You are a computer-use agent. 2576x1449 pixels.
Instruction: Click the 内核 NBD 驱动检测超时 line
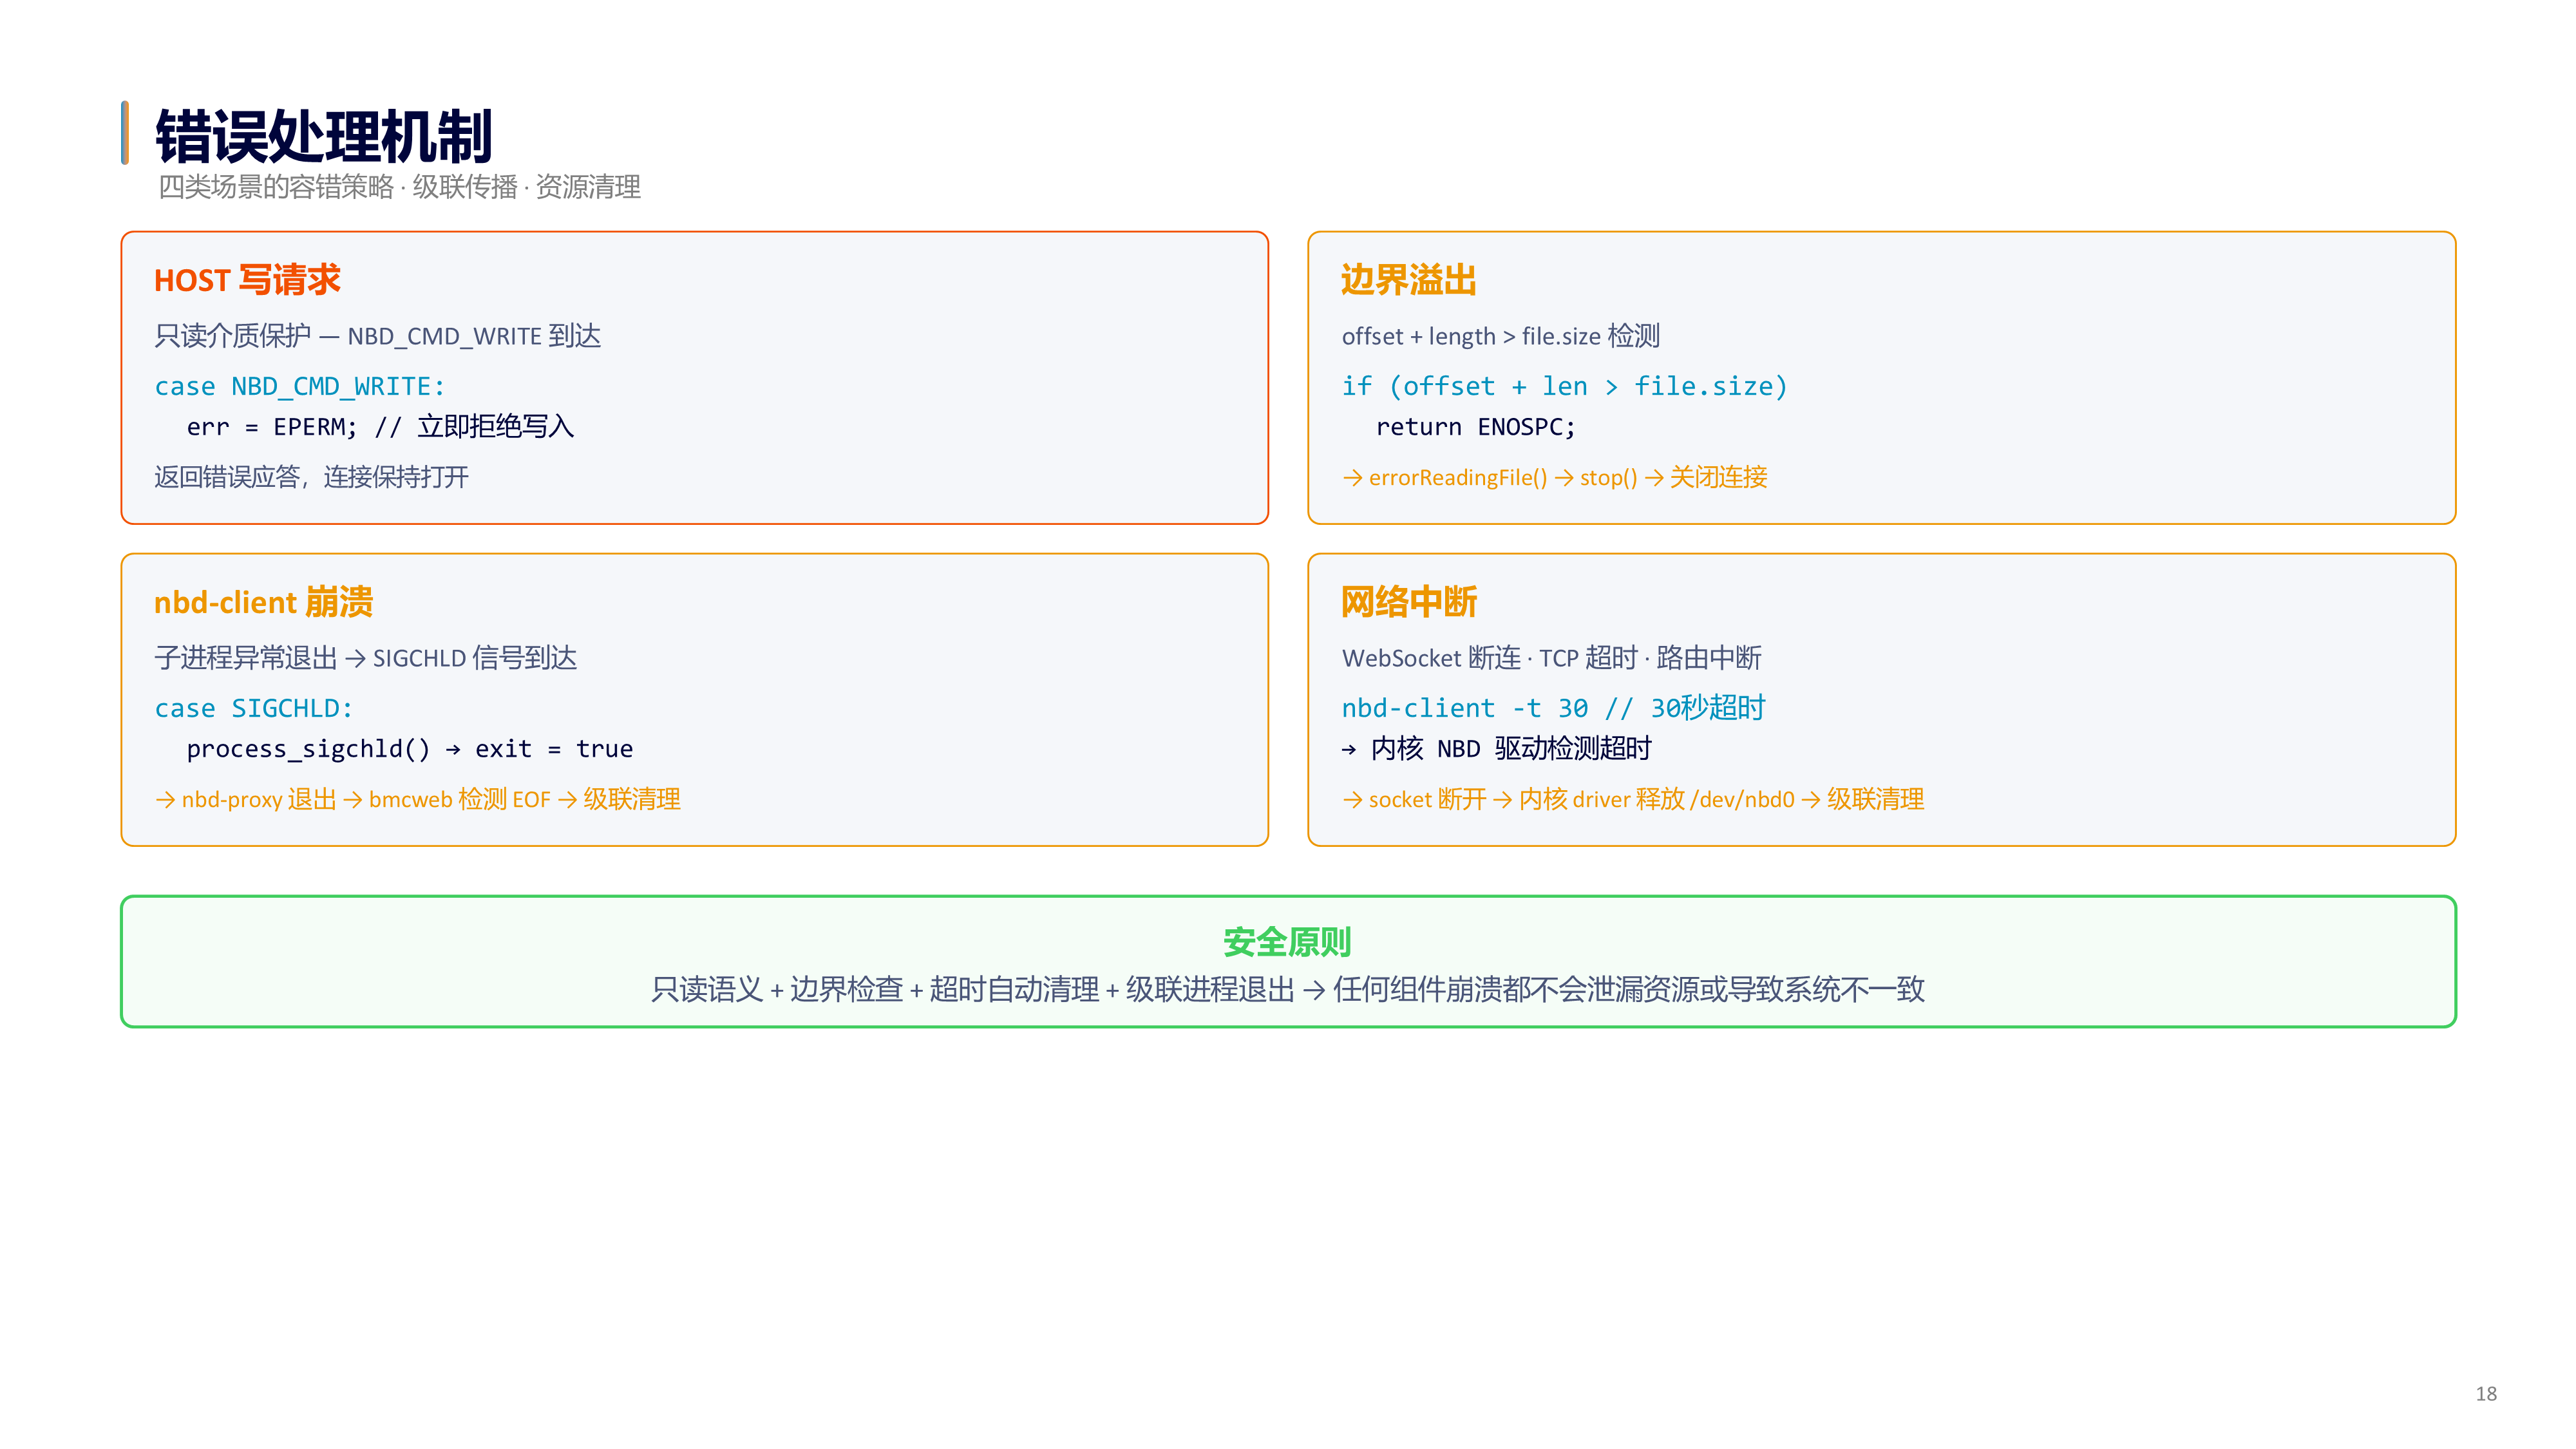click(1496, 749)
